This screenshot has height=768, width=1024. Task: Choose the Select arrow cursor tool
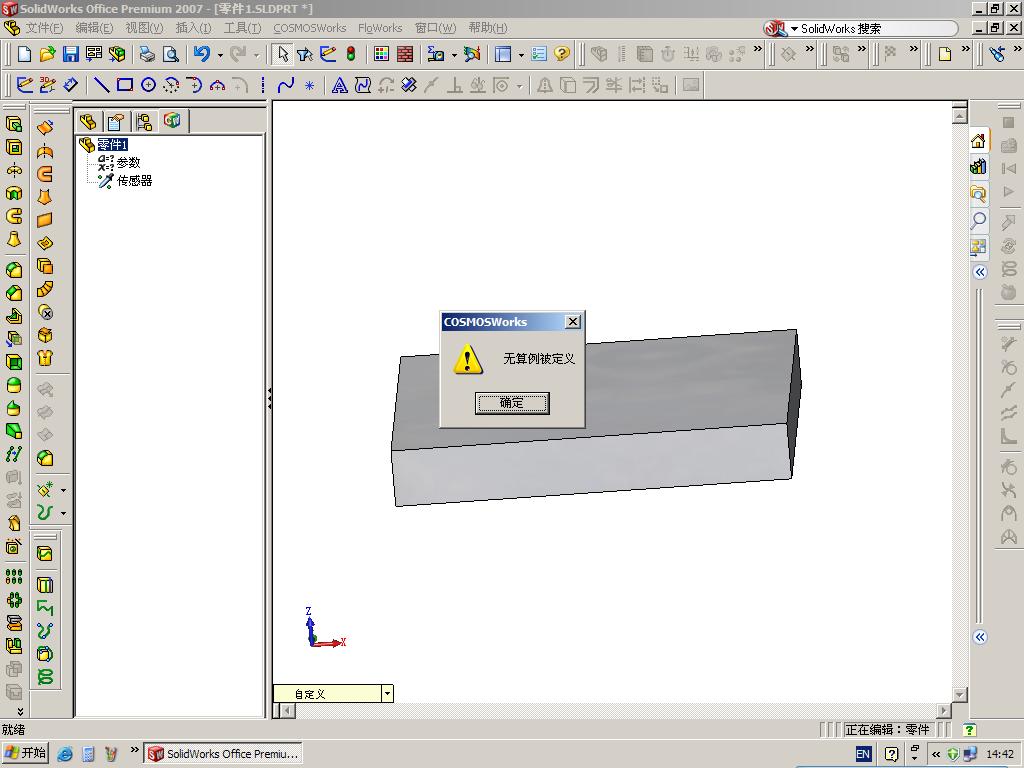tap(282, 54)
